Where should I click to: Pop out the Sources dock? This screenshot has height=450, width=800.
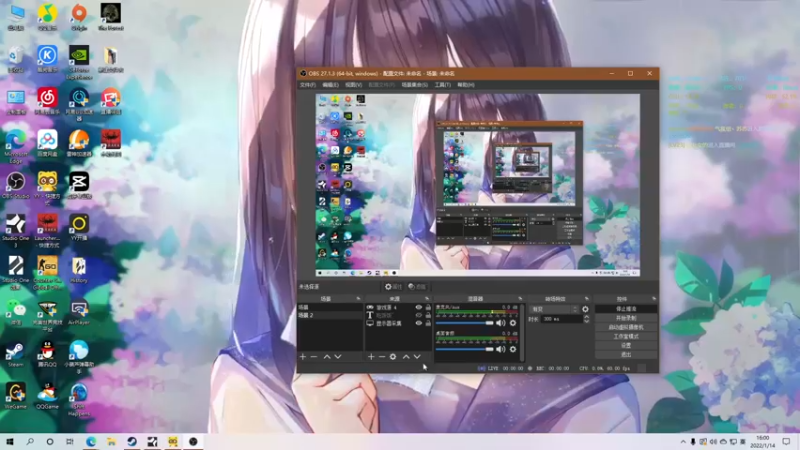[x=427, y=298]
